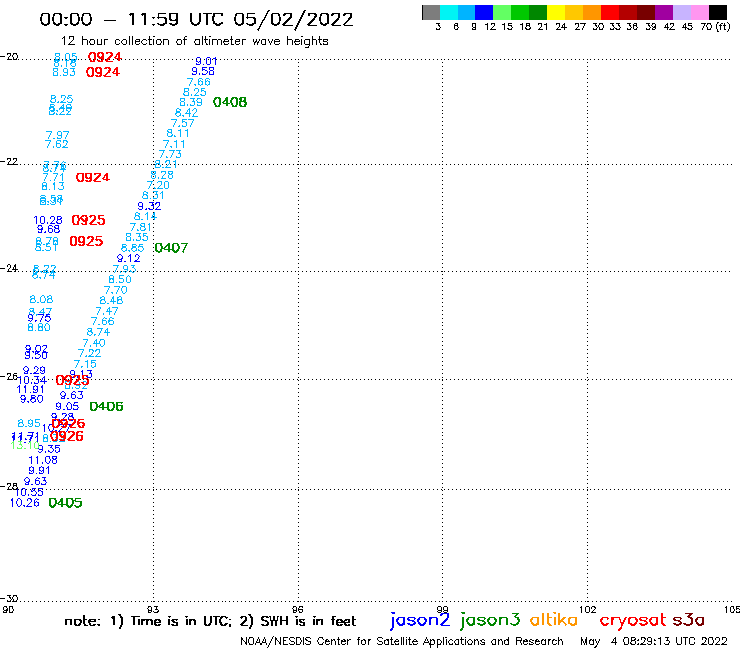Select the orange "altika" satellite label
This screenshot has width=740, height=650.
(554, 620)
